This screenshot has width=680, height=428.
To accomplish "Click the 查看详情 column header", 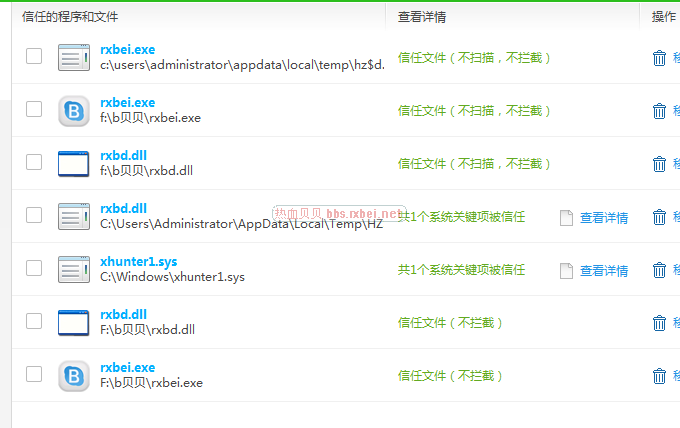I will [x=422, y=16].
